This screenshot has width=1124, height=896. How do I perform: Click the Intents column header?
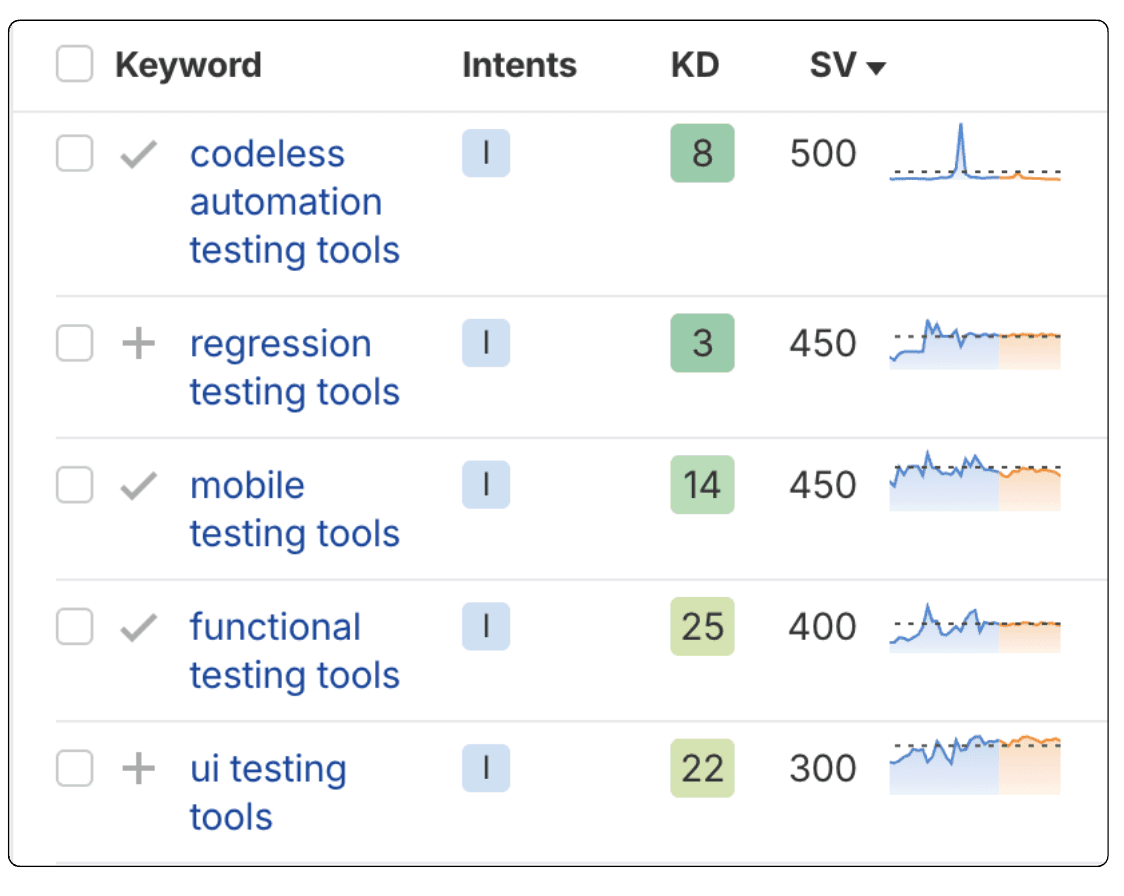coord(518,64)
